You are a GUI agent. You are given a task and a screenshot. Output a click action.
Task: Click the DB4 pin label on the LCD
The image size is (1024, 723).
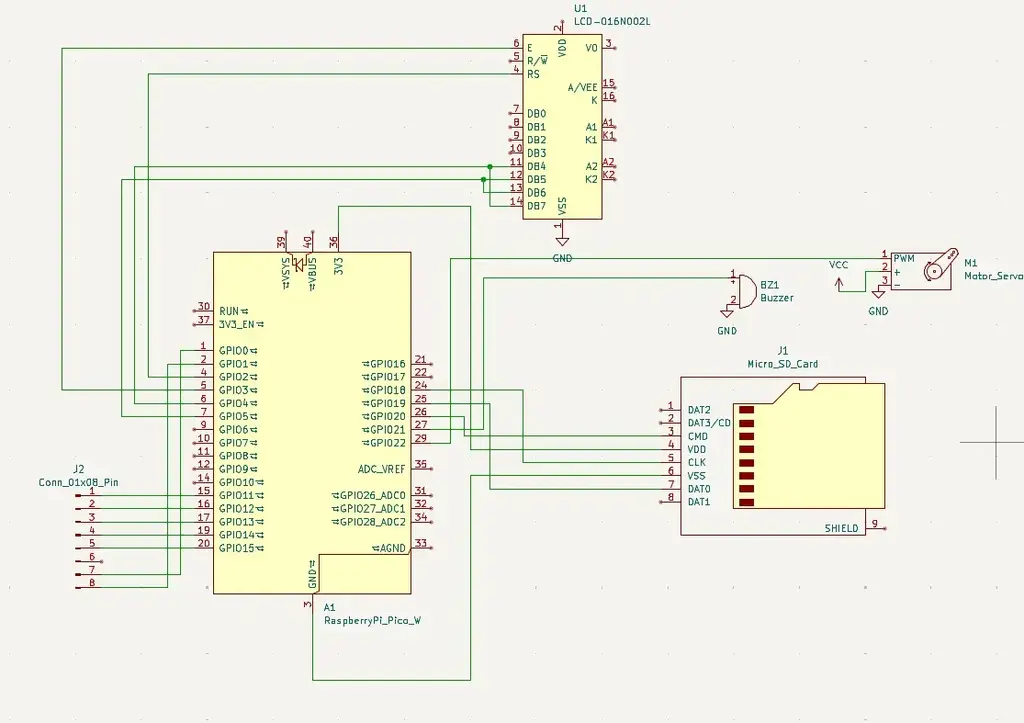tap(536, 167)
